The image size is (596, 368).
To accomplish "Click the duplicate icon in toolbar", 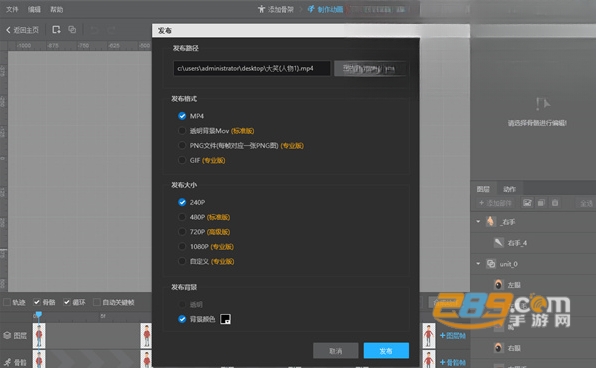I will click(x=72, y=30).
